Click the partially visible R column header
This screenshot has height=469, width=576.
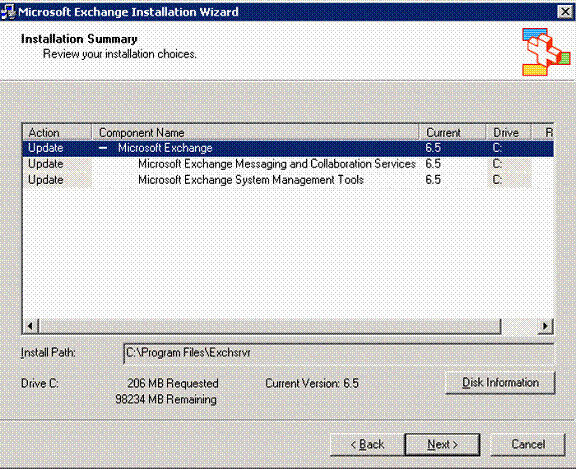tap(543, 133)
